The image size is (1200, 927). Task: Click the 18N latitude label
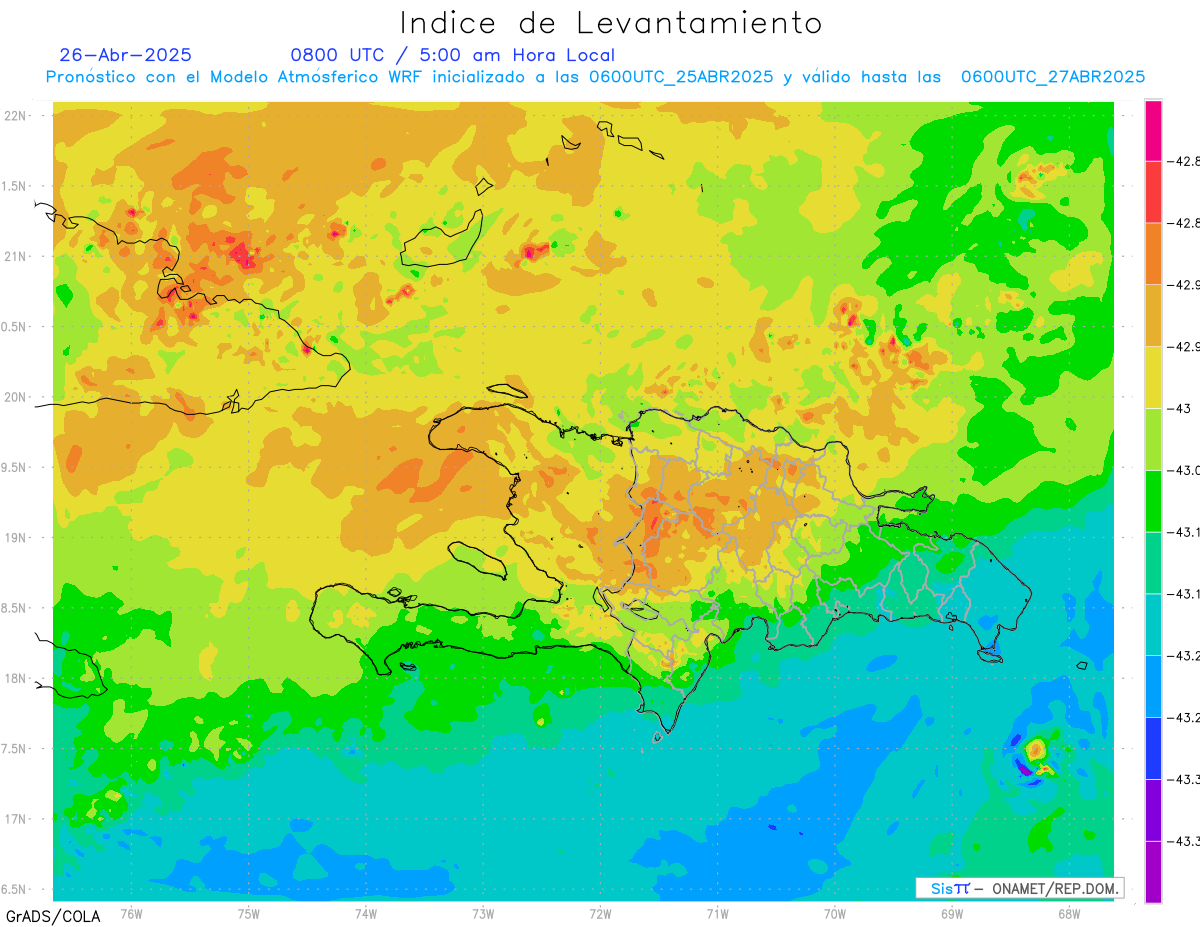click(15, 678)
